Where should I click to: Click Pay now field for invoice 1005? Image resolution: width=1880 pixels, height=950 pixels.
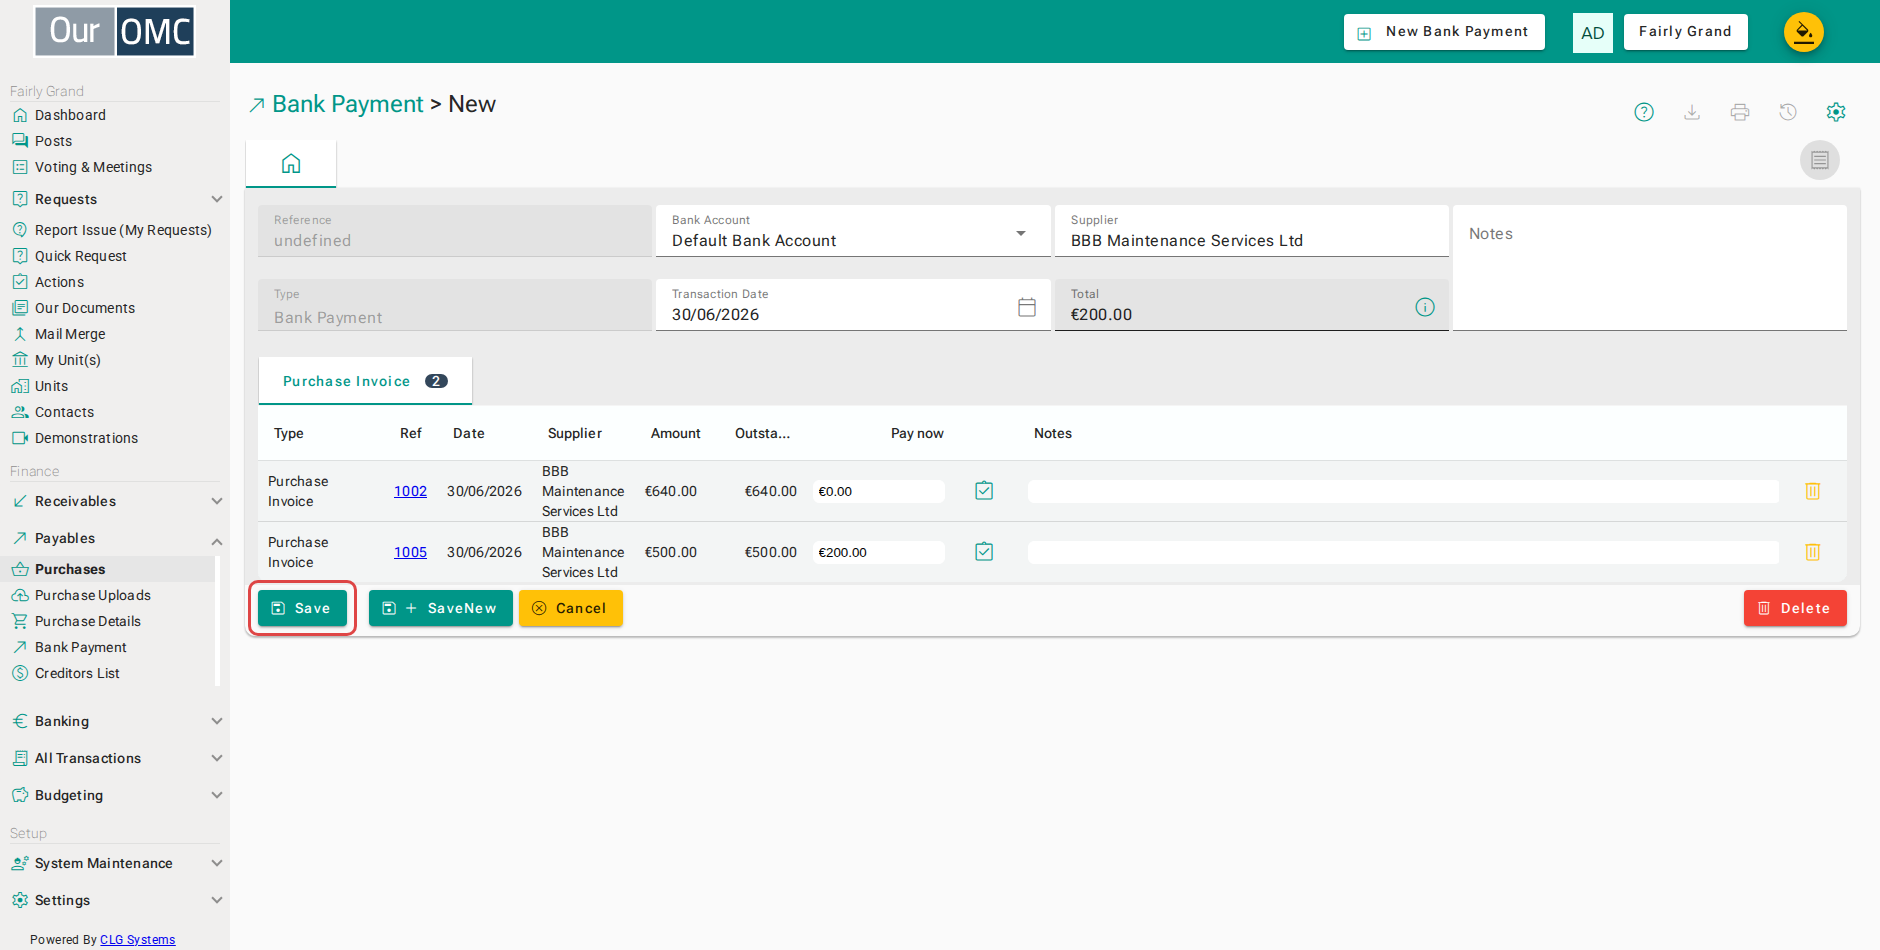pyautogui.click(x=878, y=552)
